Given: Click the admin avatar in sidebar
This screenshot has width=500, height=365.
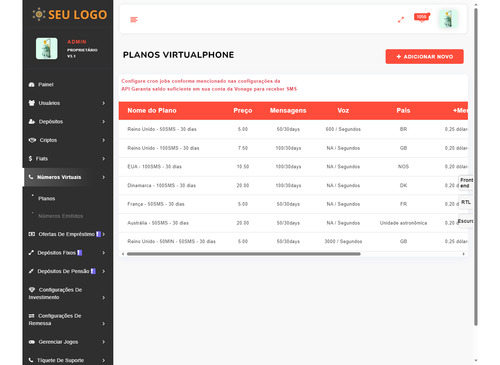Looking at the screenshot, I should click(x=47, y=48).
